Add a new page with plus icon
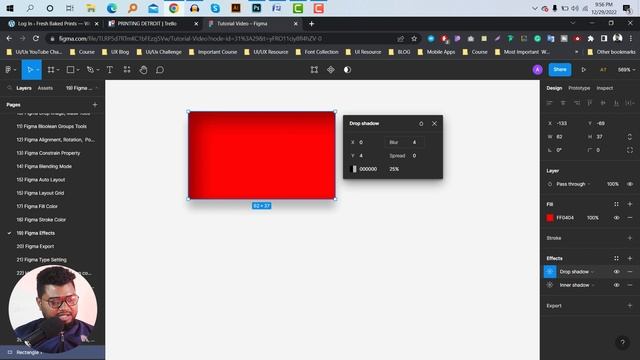This screenshot has height=360, width=640. point(95,105)
